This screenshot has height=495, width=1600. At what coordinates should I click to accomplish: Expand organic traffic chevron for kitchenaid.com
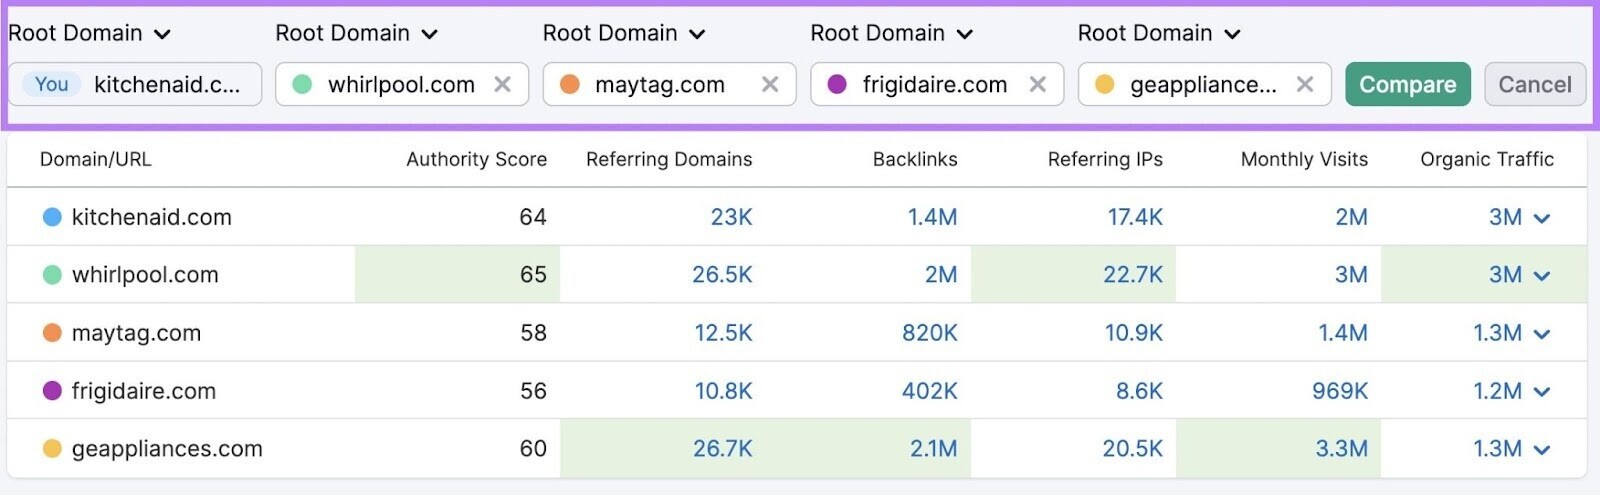(1542, 218)
